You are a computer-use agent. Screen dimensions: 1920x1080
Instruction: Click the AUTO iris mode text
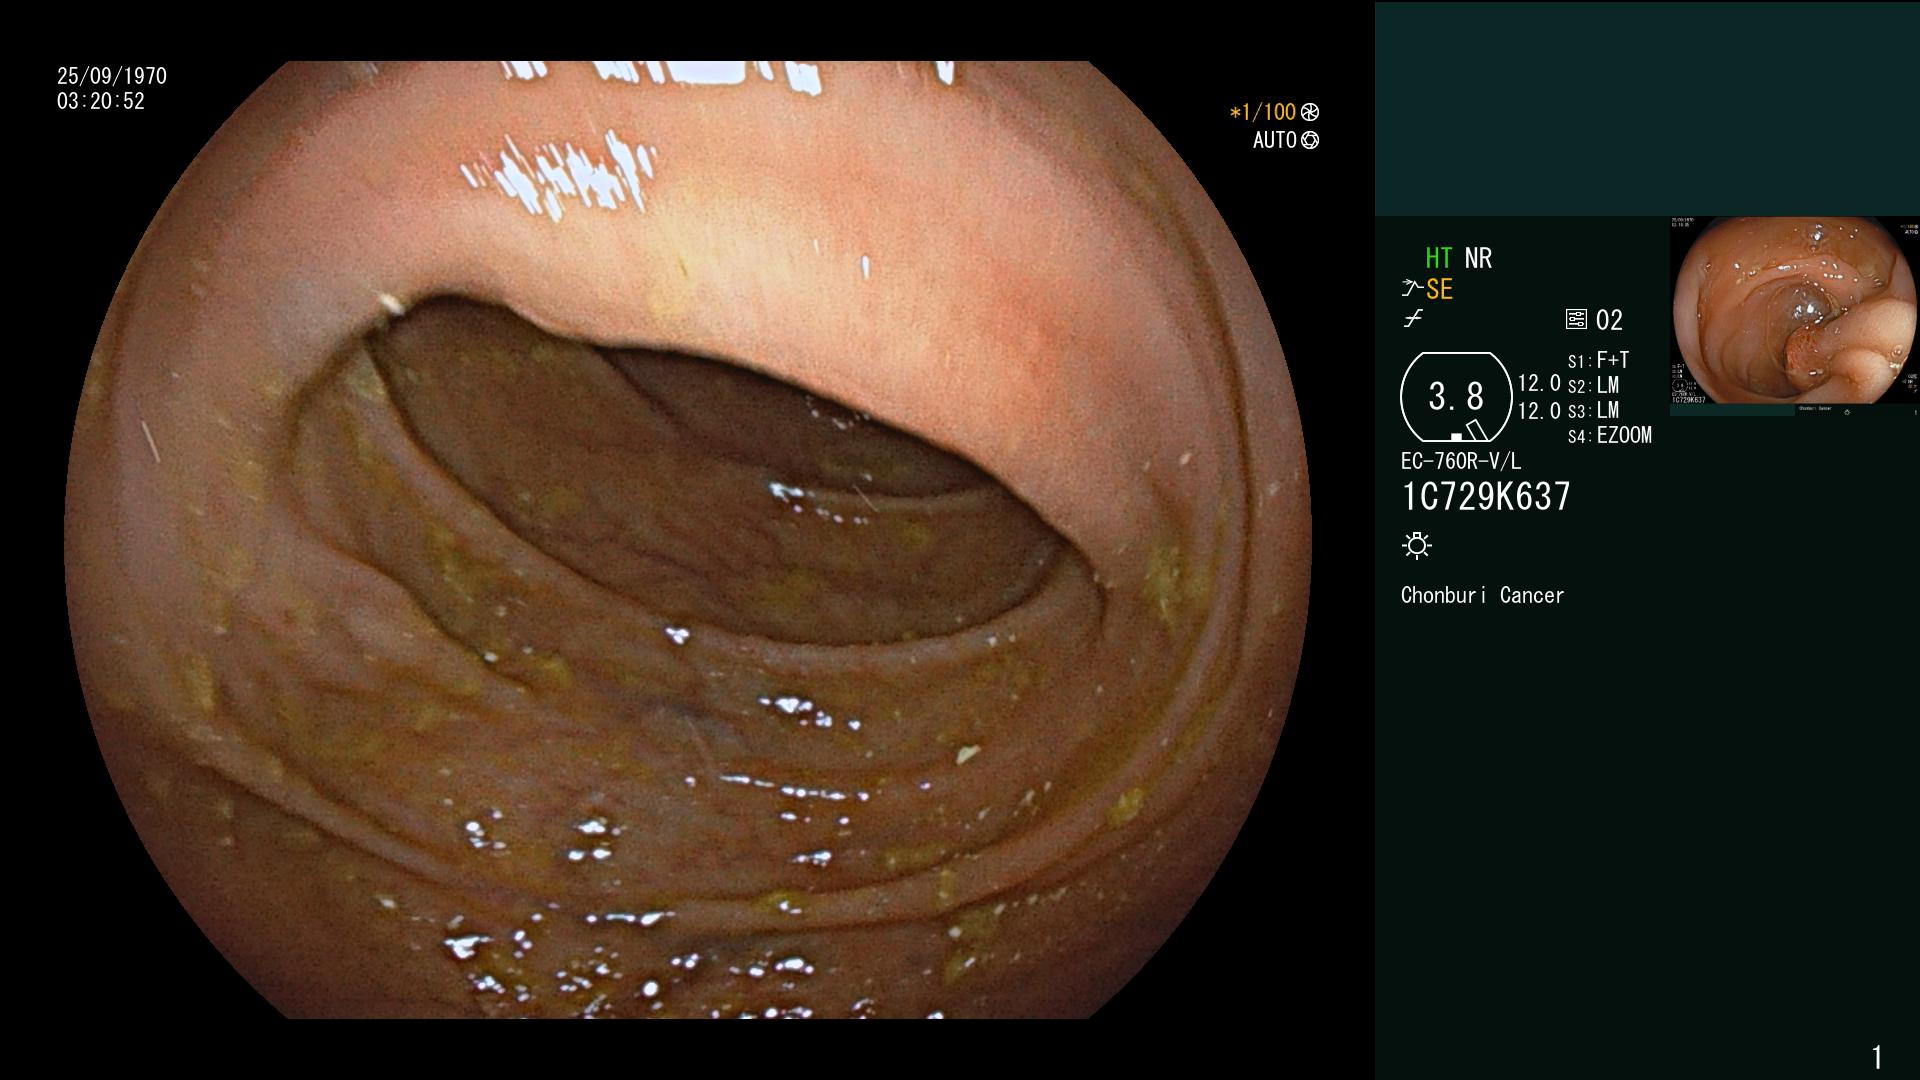pyautogui.click(x=1275, y=140)
